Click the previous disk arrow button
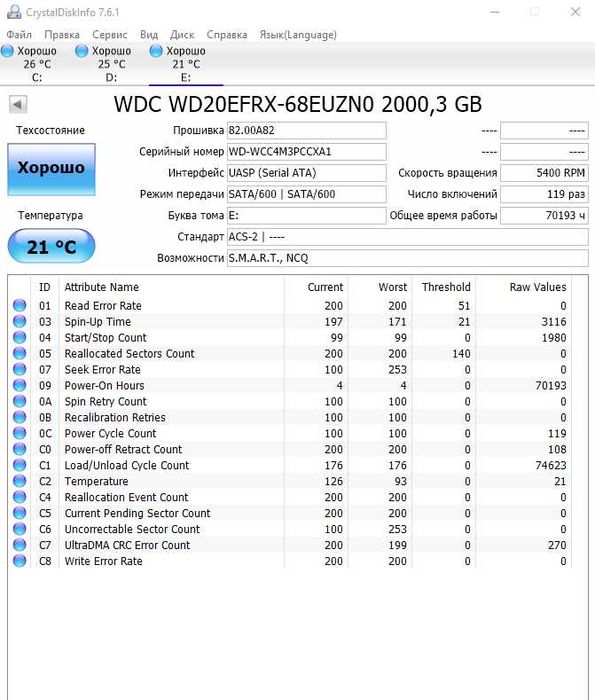The height and width of the screenshot is (700, 595). click(x=18, y=105)
